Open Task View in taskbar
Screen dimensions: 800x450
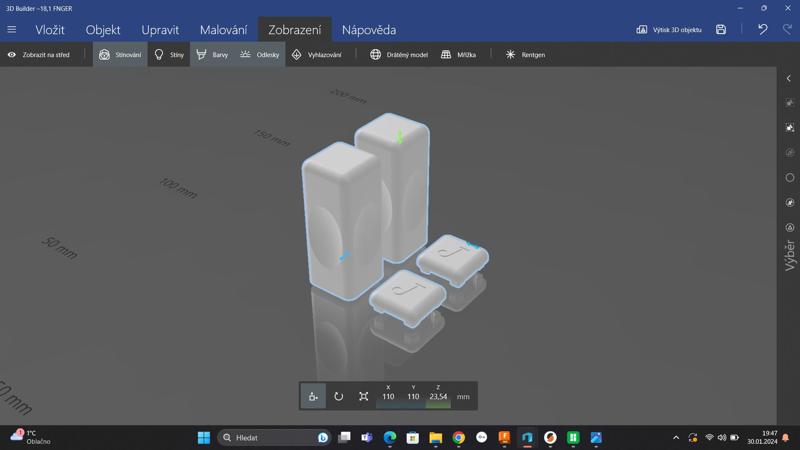click(x=344, y=438)
